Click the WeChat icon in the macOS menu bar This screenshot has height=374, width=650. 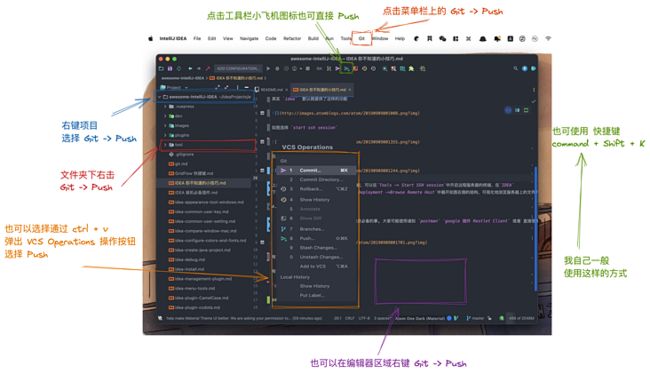(443, 39)
